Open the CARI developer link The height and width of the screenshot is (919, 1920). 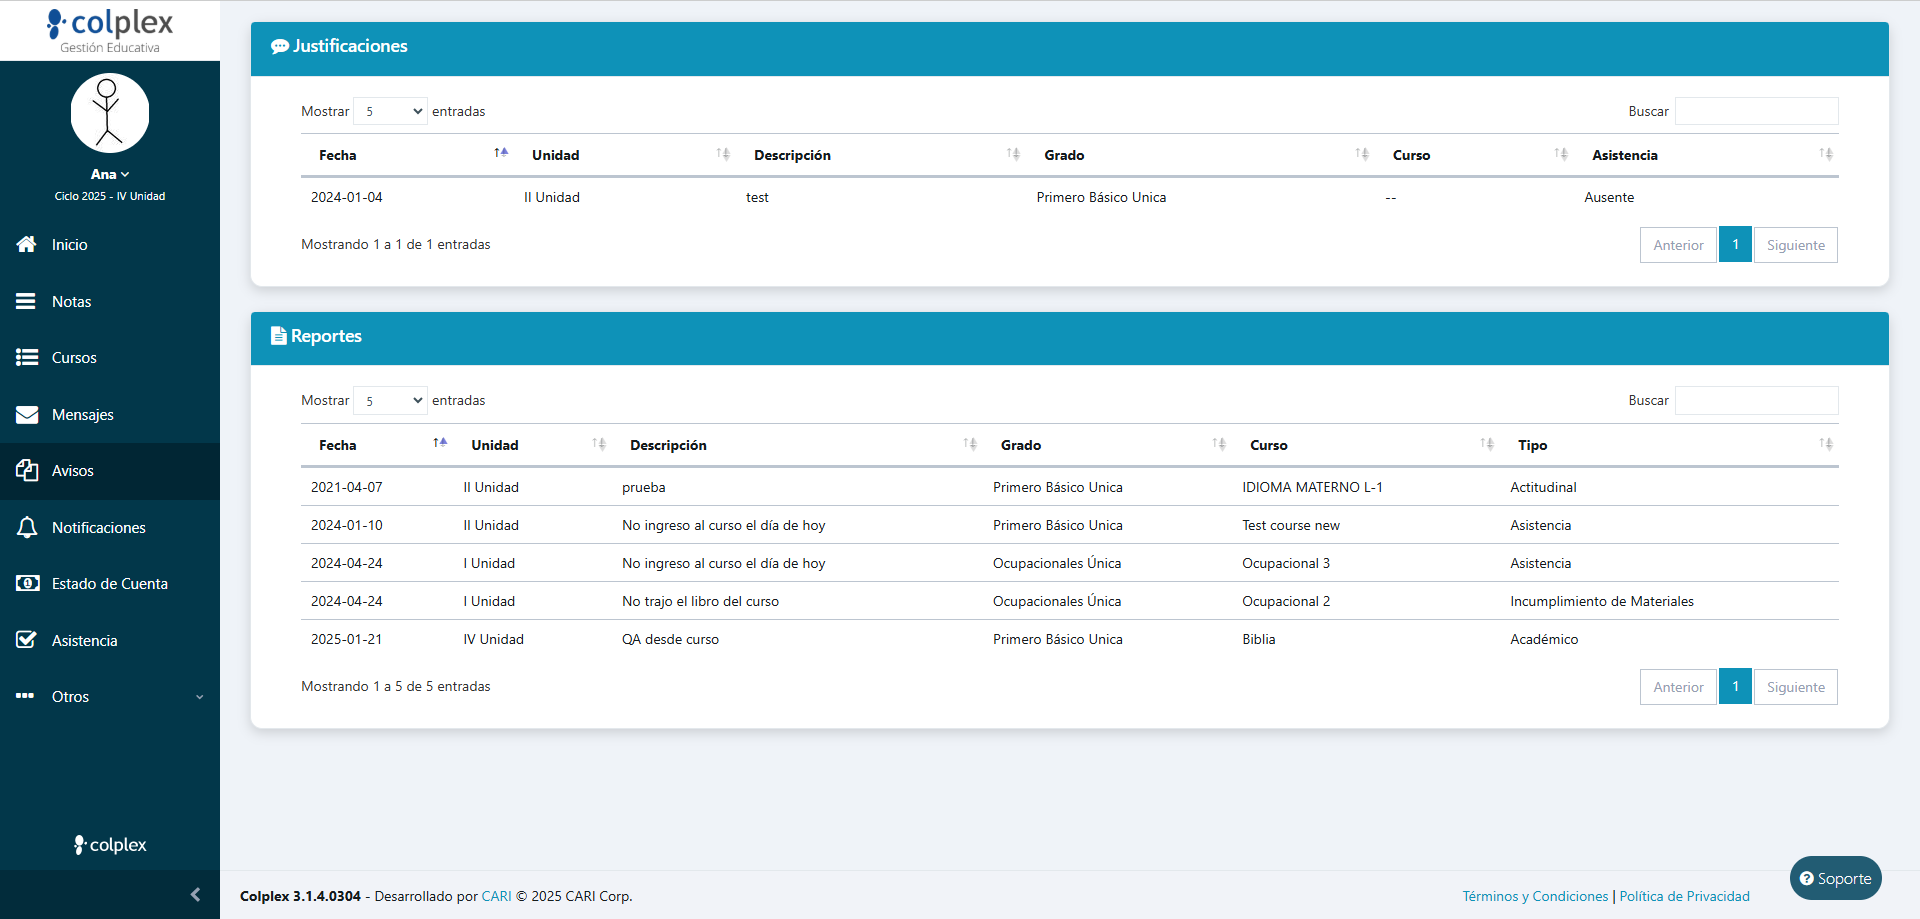496,896
